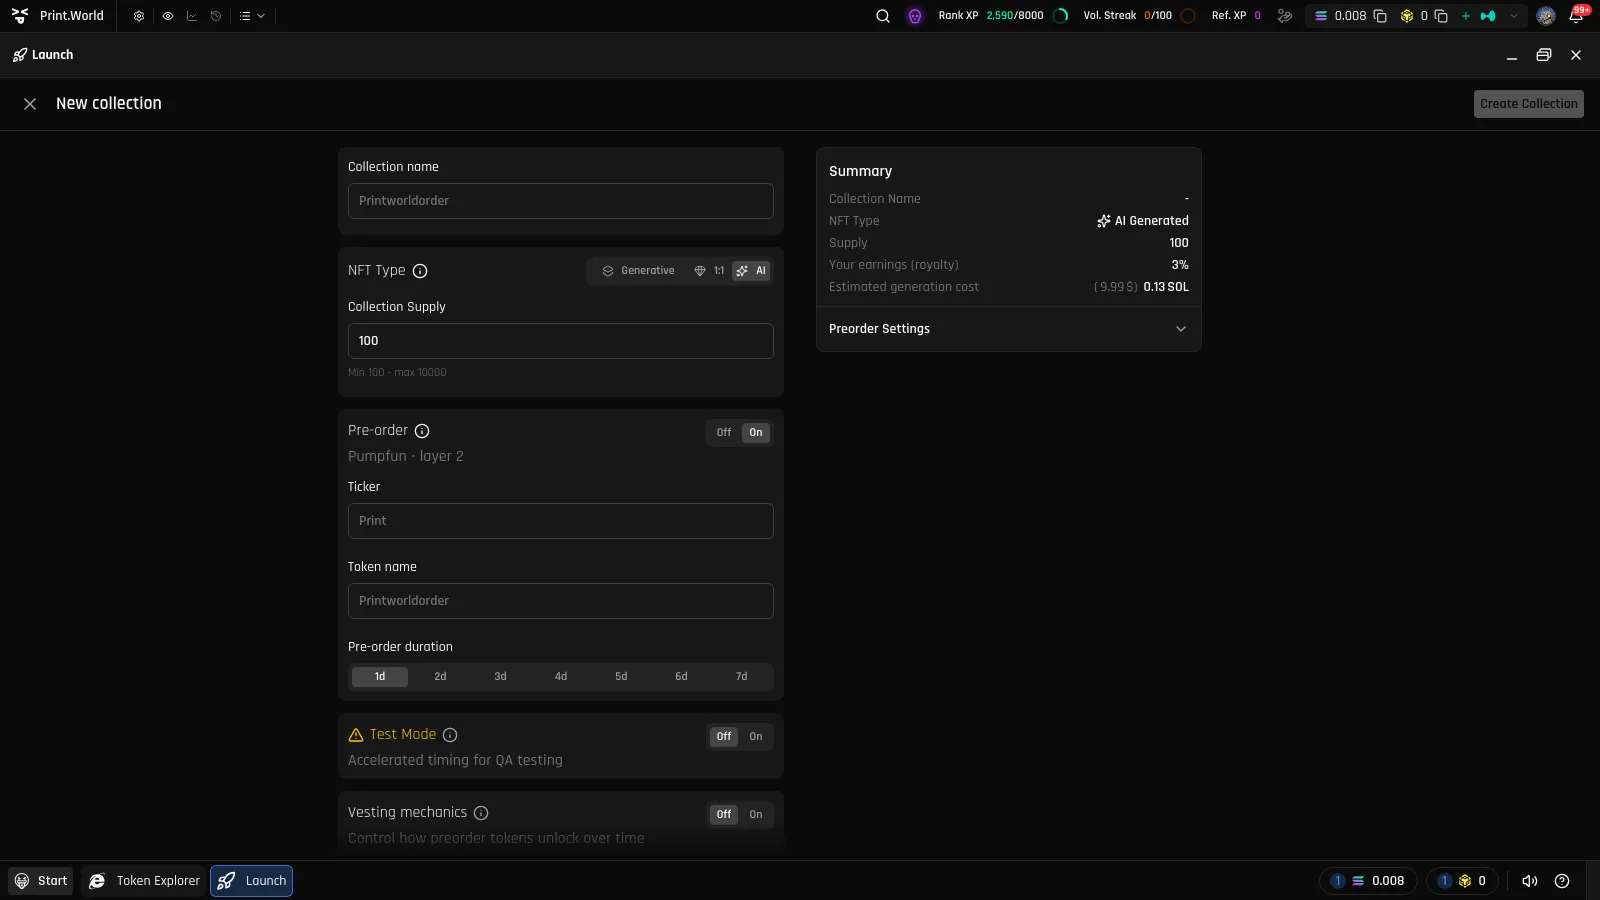Click the Test Mode warning triangle icon
This screenshot has width=1600, height=900.
click(x=356, y=735)
